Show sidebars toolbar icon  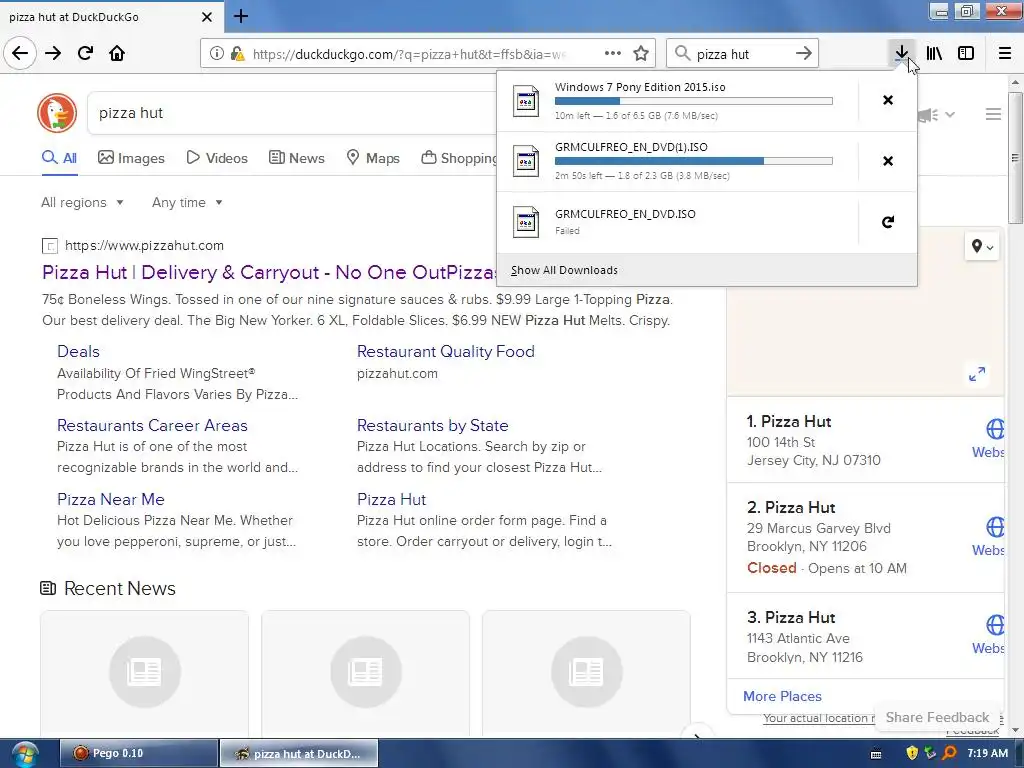click(x=966, y=54)
